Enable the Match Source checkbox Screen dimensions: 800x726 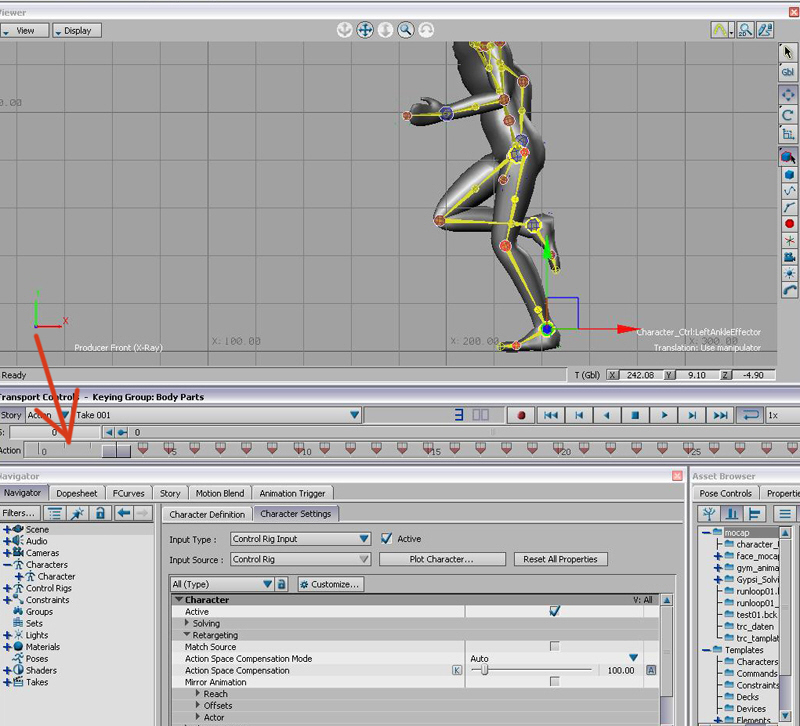555,647
